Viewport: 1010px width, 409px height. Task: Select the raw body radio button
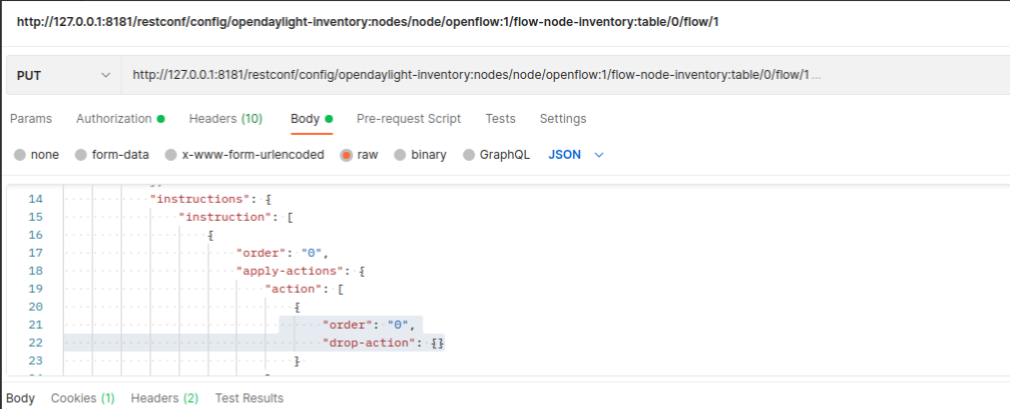pyautogui.click(x=347, y=155)
